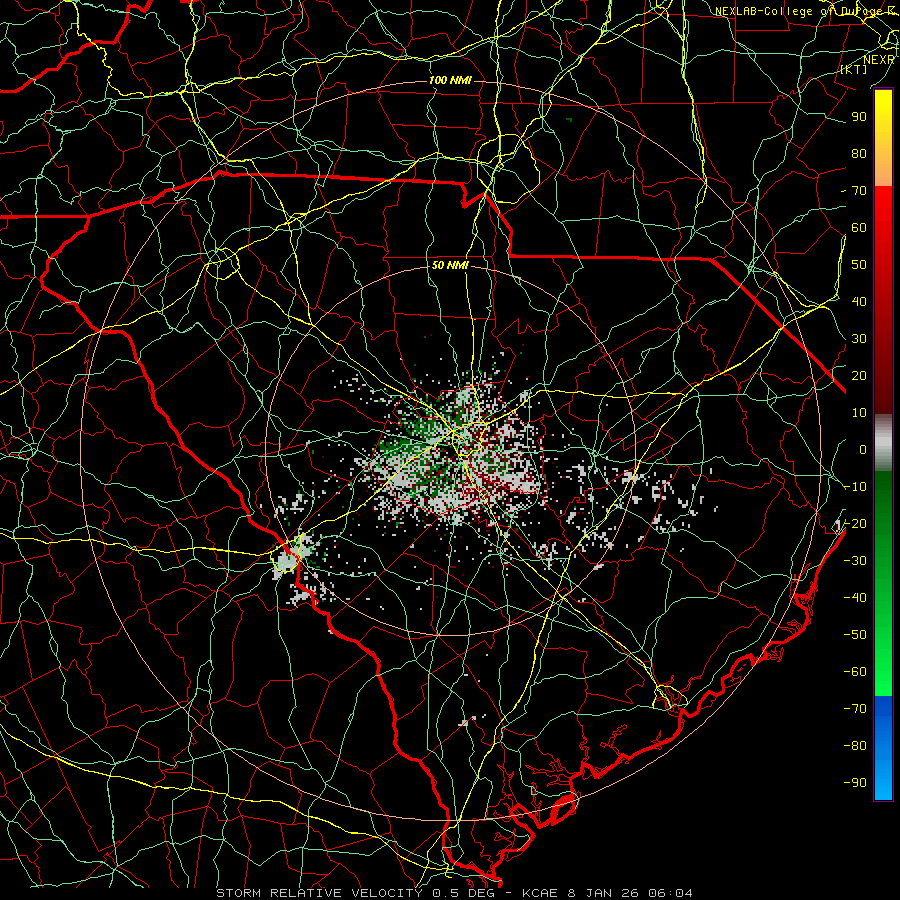This screenshot has width=900, height=900.
Task: Click the NEXR label at top right
Action: pos(879,60)
